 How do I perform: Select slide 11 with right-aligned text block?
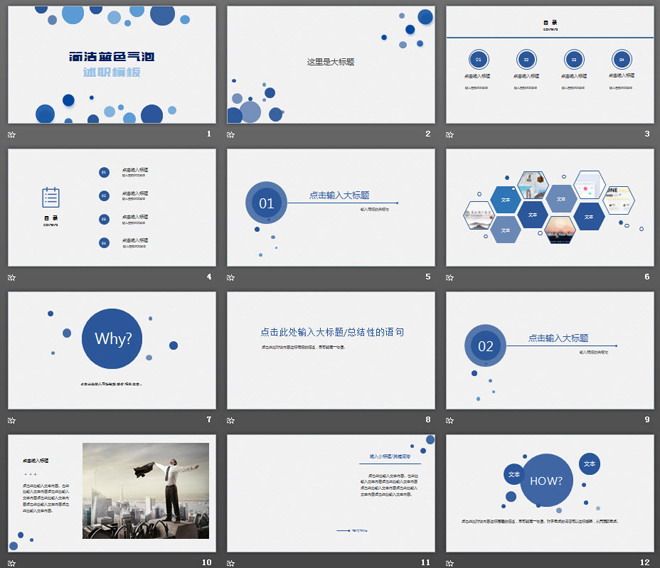pyautogui.click(x=331, y=493)
